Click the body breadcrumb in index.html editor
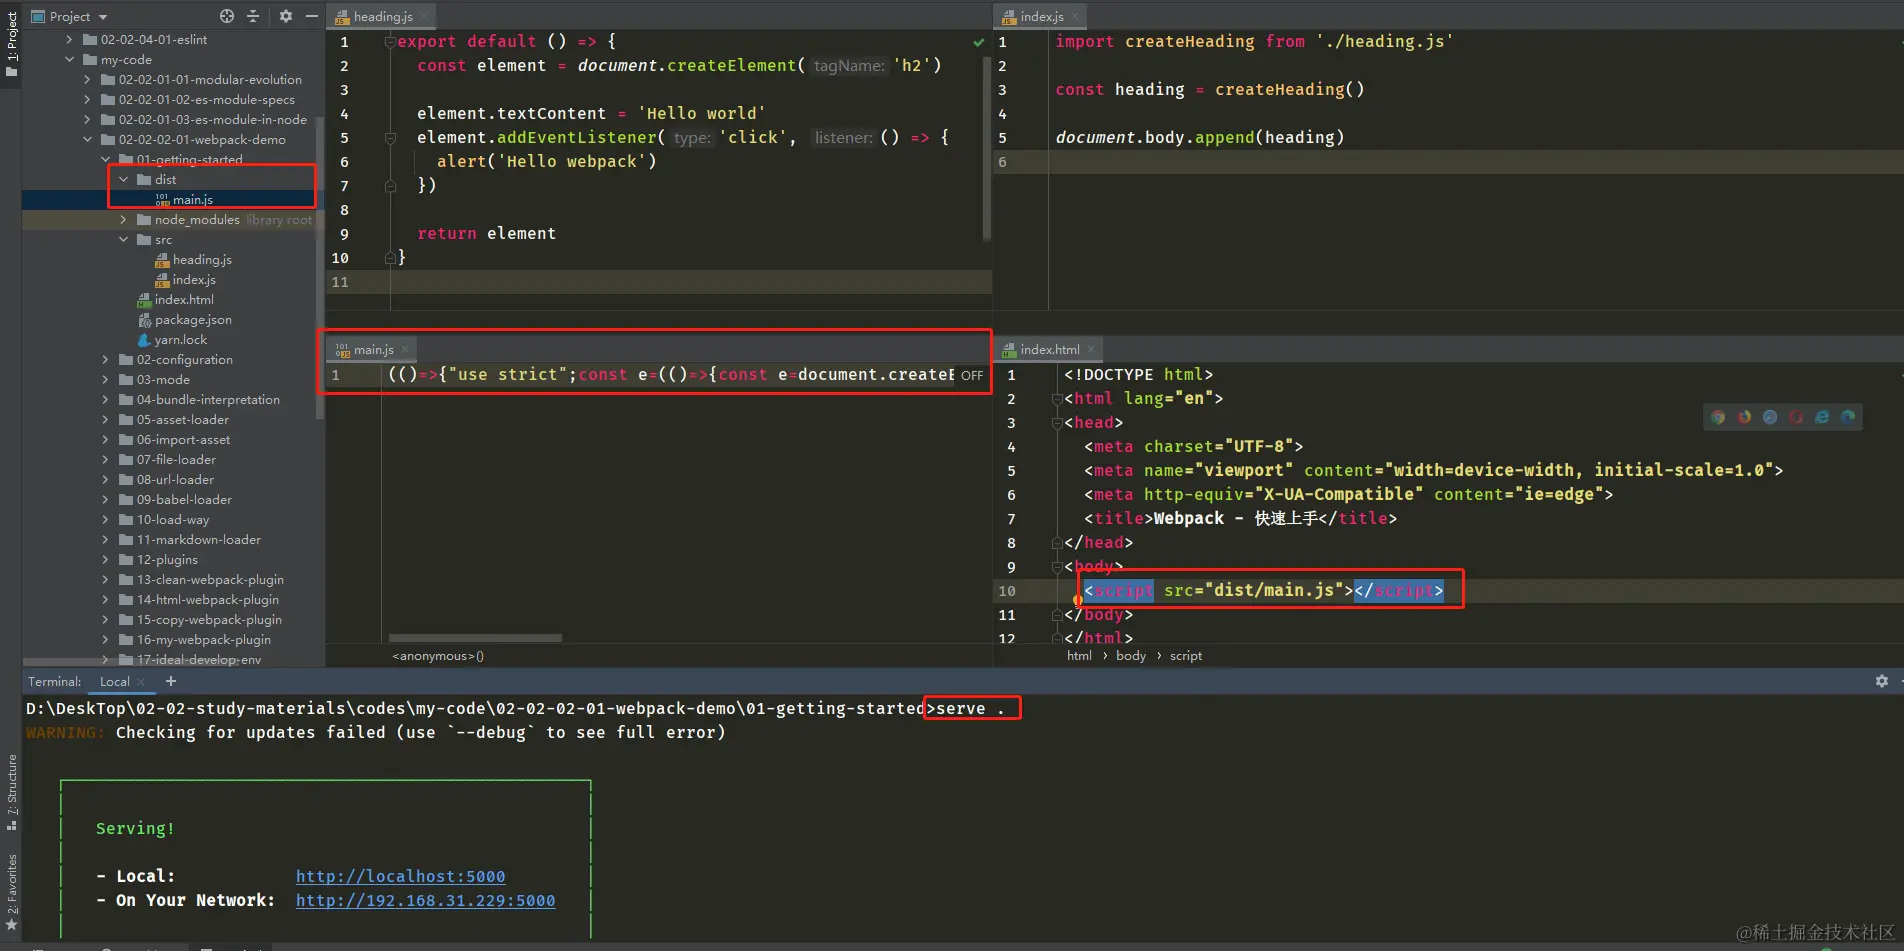 click(x=1131, y=656)
